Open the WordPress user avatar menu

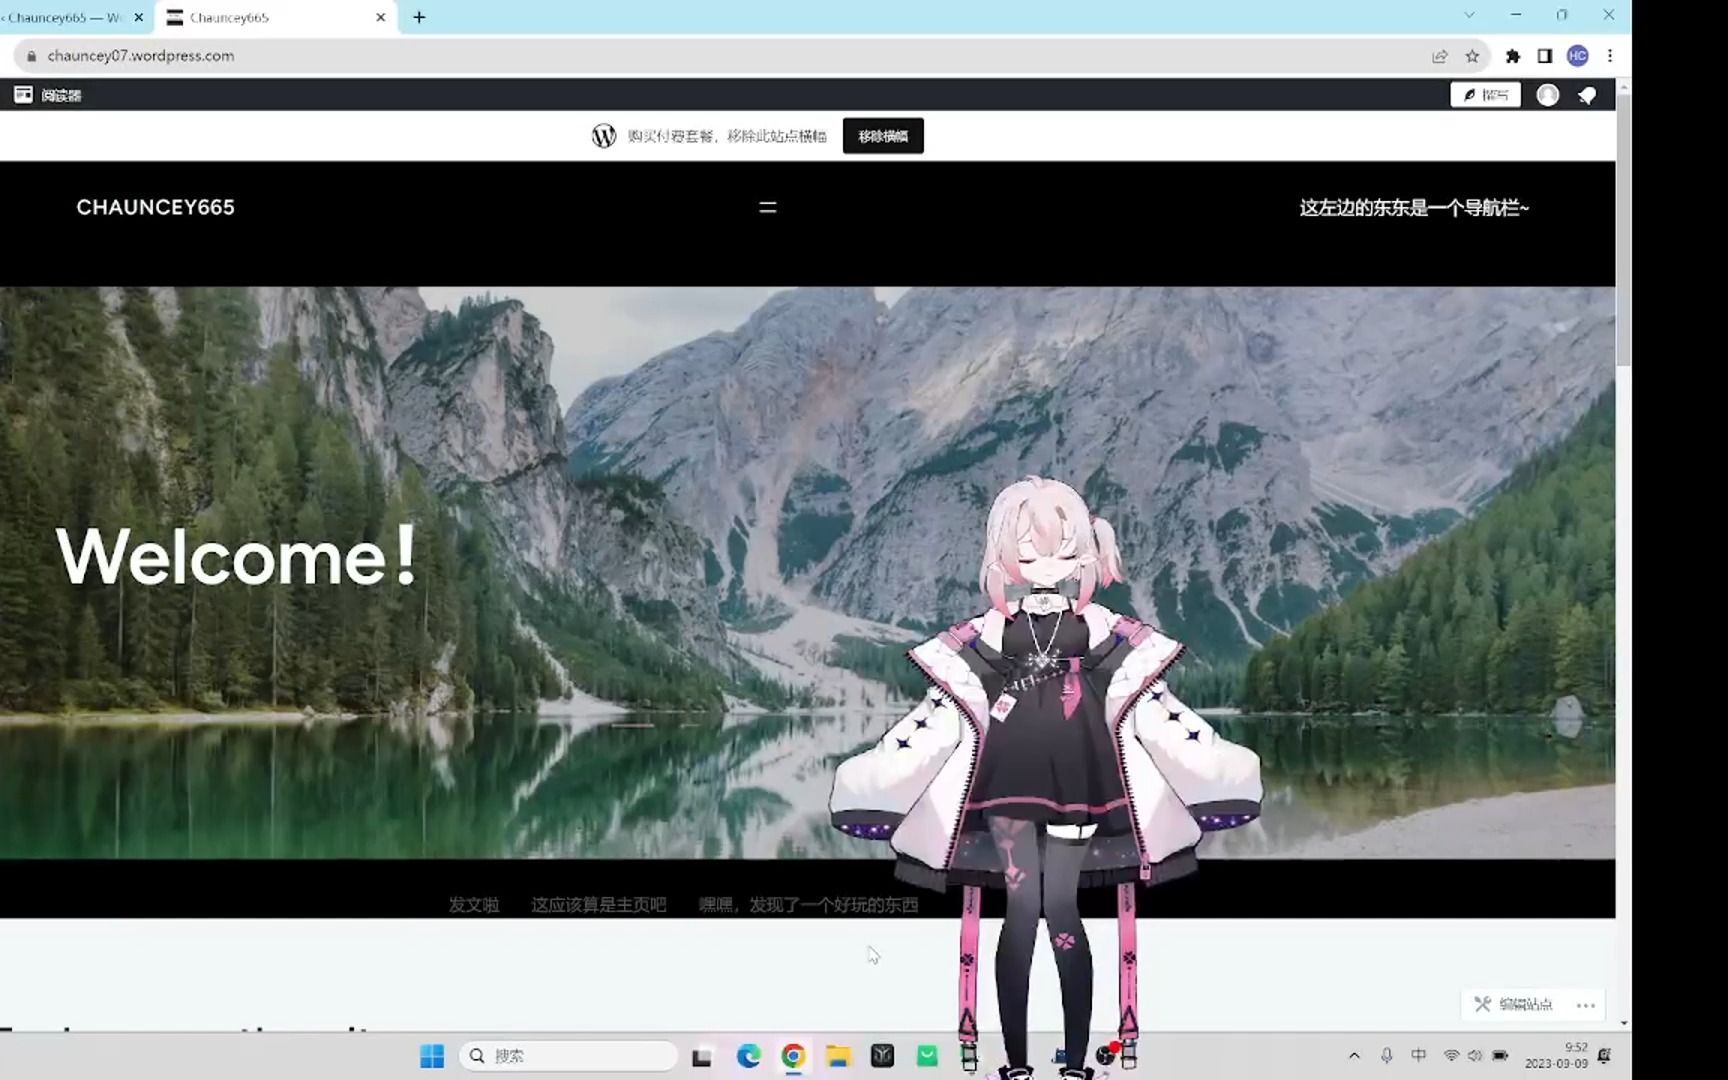[1547, 95]
